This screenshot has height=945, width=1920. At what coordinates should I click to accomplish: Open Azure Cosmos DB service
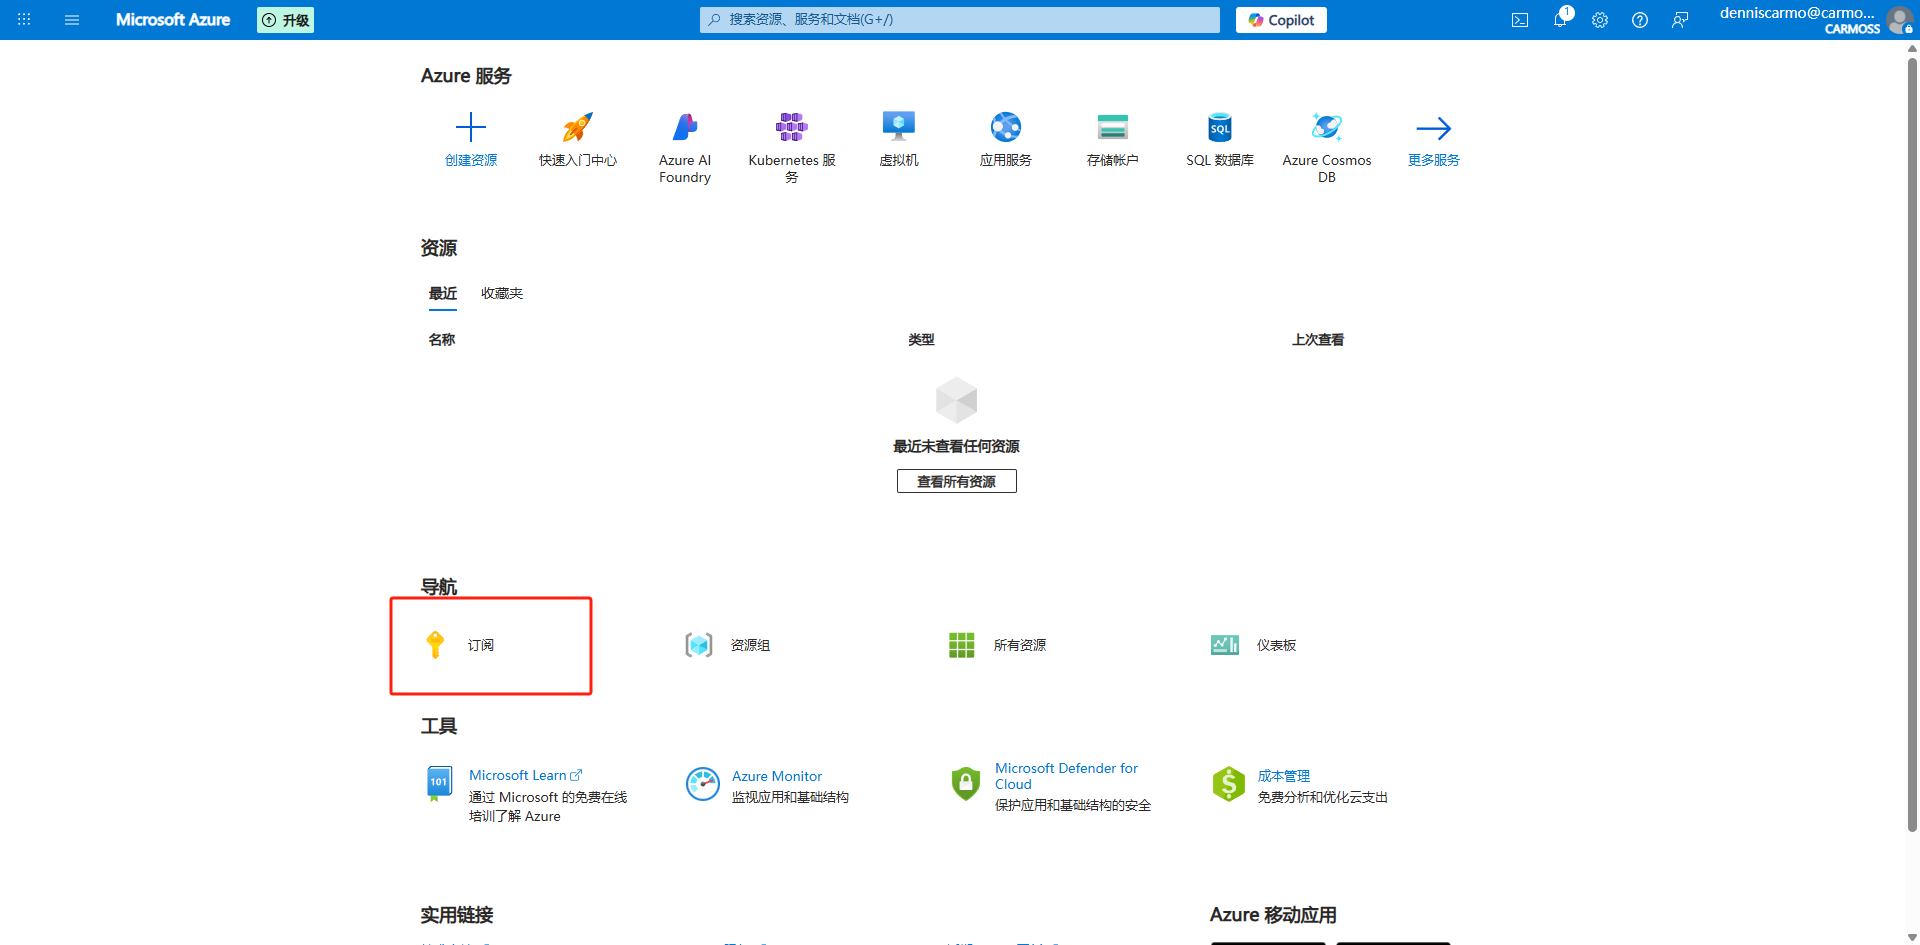pyautogui.click(x=1326, y=128)
